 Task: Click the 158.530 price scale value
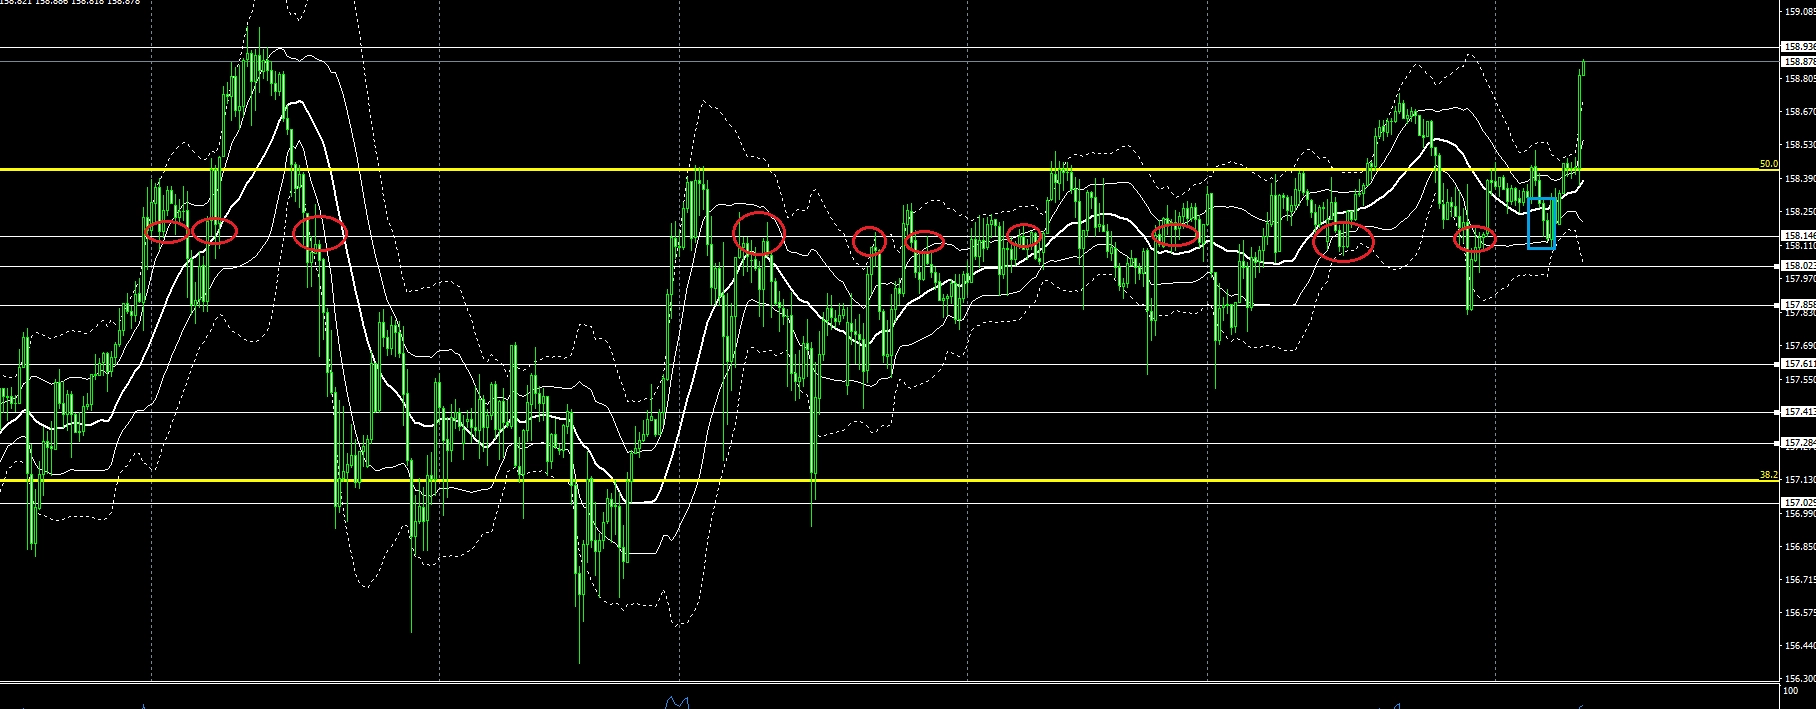pos(1800,145)
